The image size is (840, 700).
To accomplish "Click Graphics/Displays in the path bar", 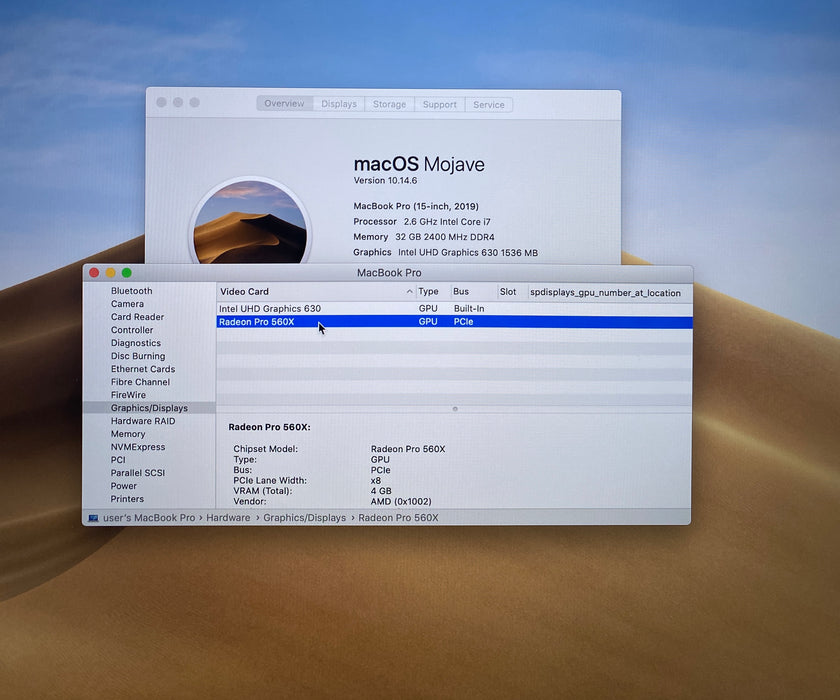I will pos(304,518).
